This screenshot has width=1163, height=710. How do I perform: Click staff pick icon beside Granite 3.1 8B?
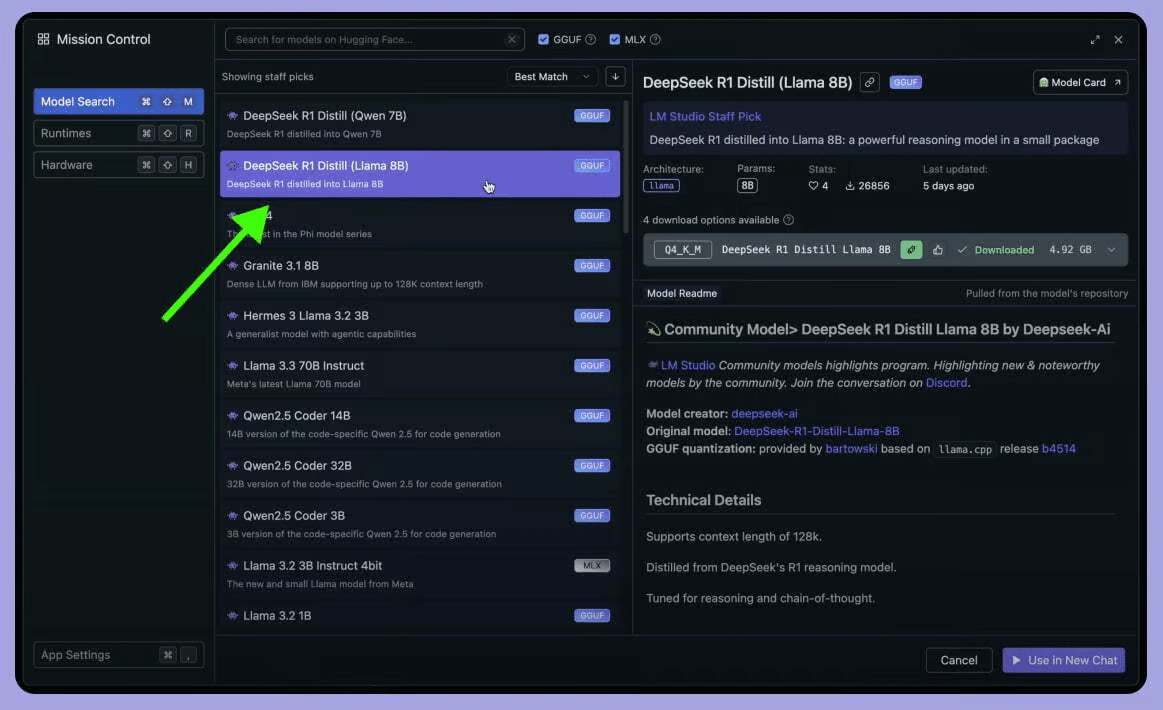click(x=232, y=266)
